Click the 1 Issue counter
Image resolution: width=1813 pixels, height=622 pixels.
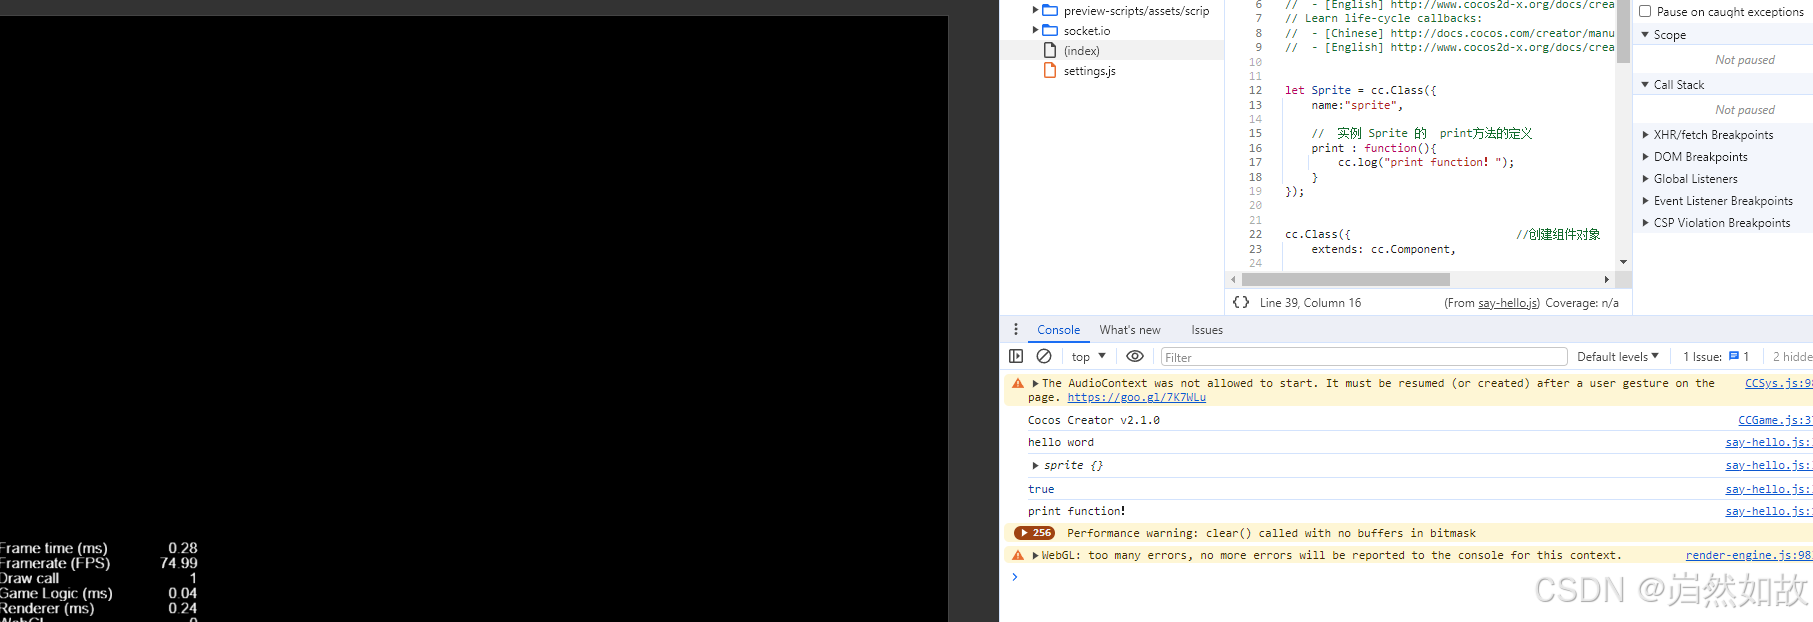(x=1715, y=356)
